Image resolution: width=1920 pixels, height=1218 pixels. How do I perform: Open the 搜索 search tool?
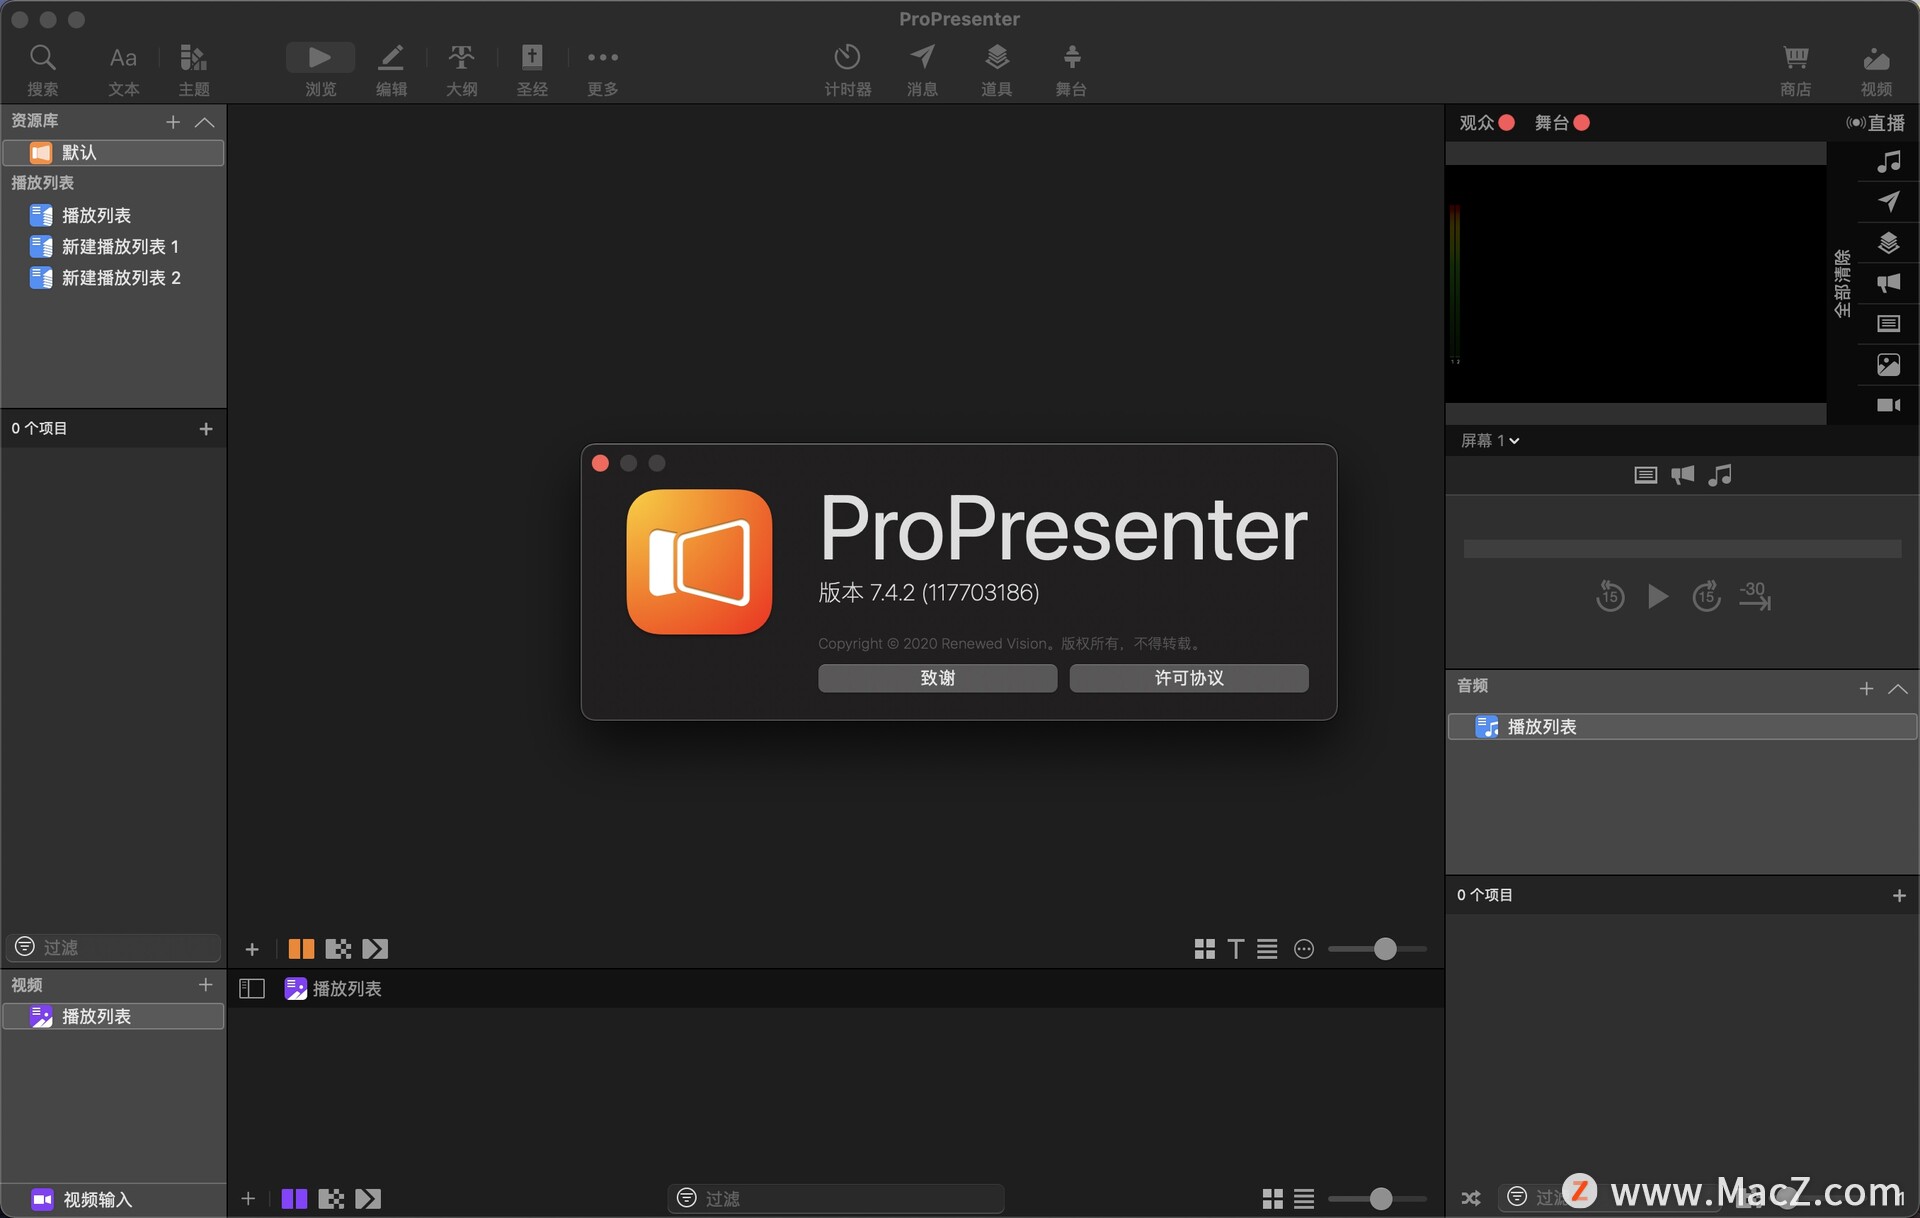pos(42,69)
